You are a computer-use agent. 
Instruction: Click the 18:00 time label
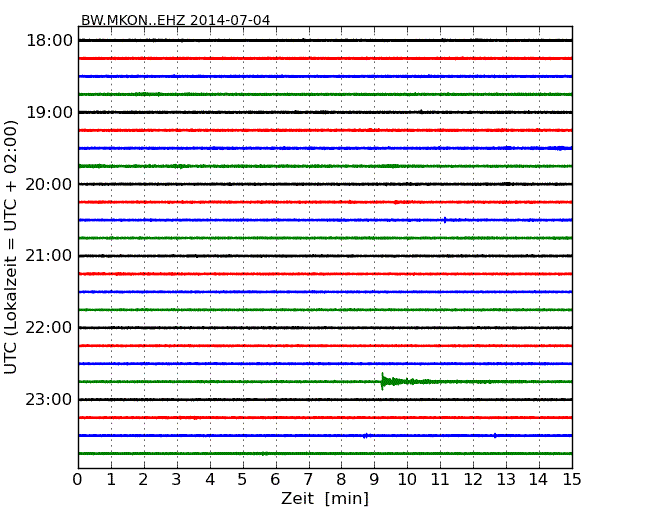(x=49, y=41)
